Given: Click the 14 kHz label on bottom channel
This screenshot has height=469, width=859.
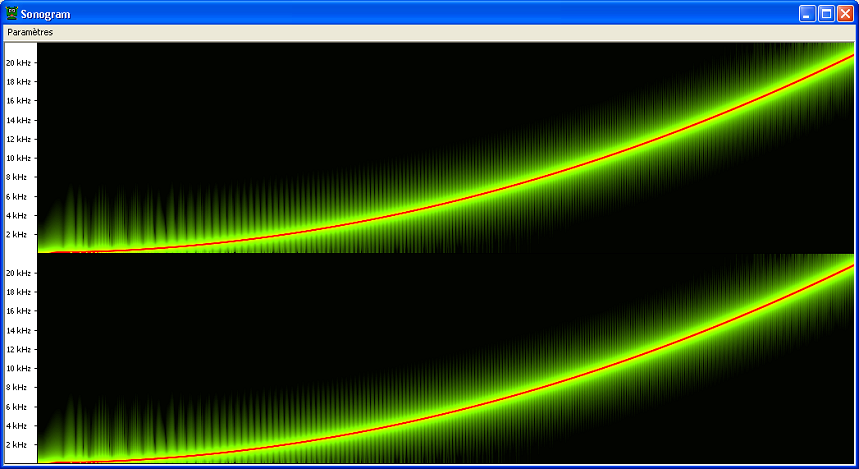Looking at the screenshot, I should coord(18,330).
